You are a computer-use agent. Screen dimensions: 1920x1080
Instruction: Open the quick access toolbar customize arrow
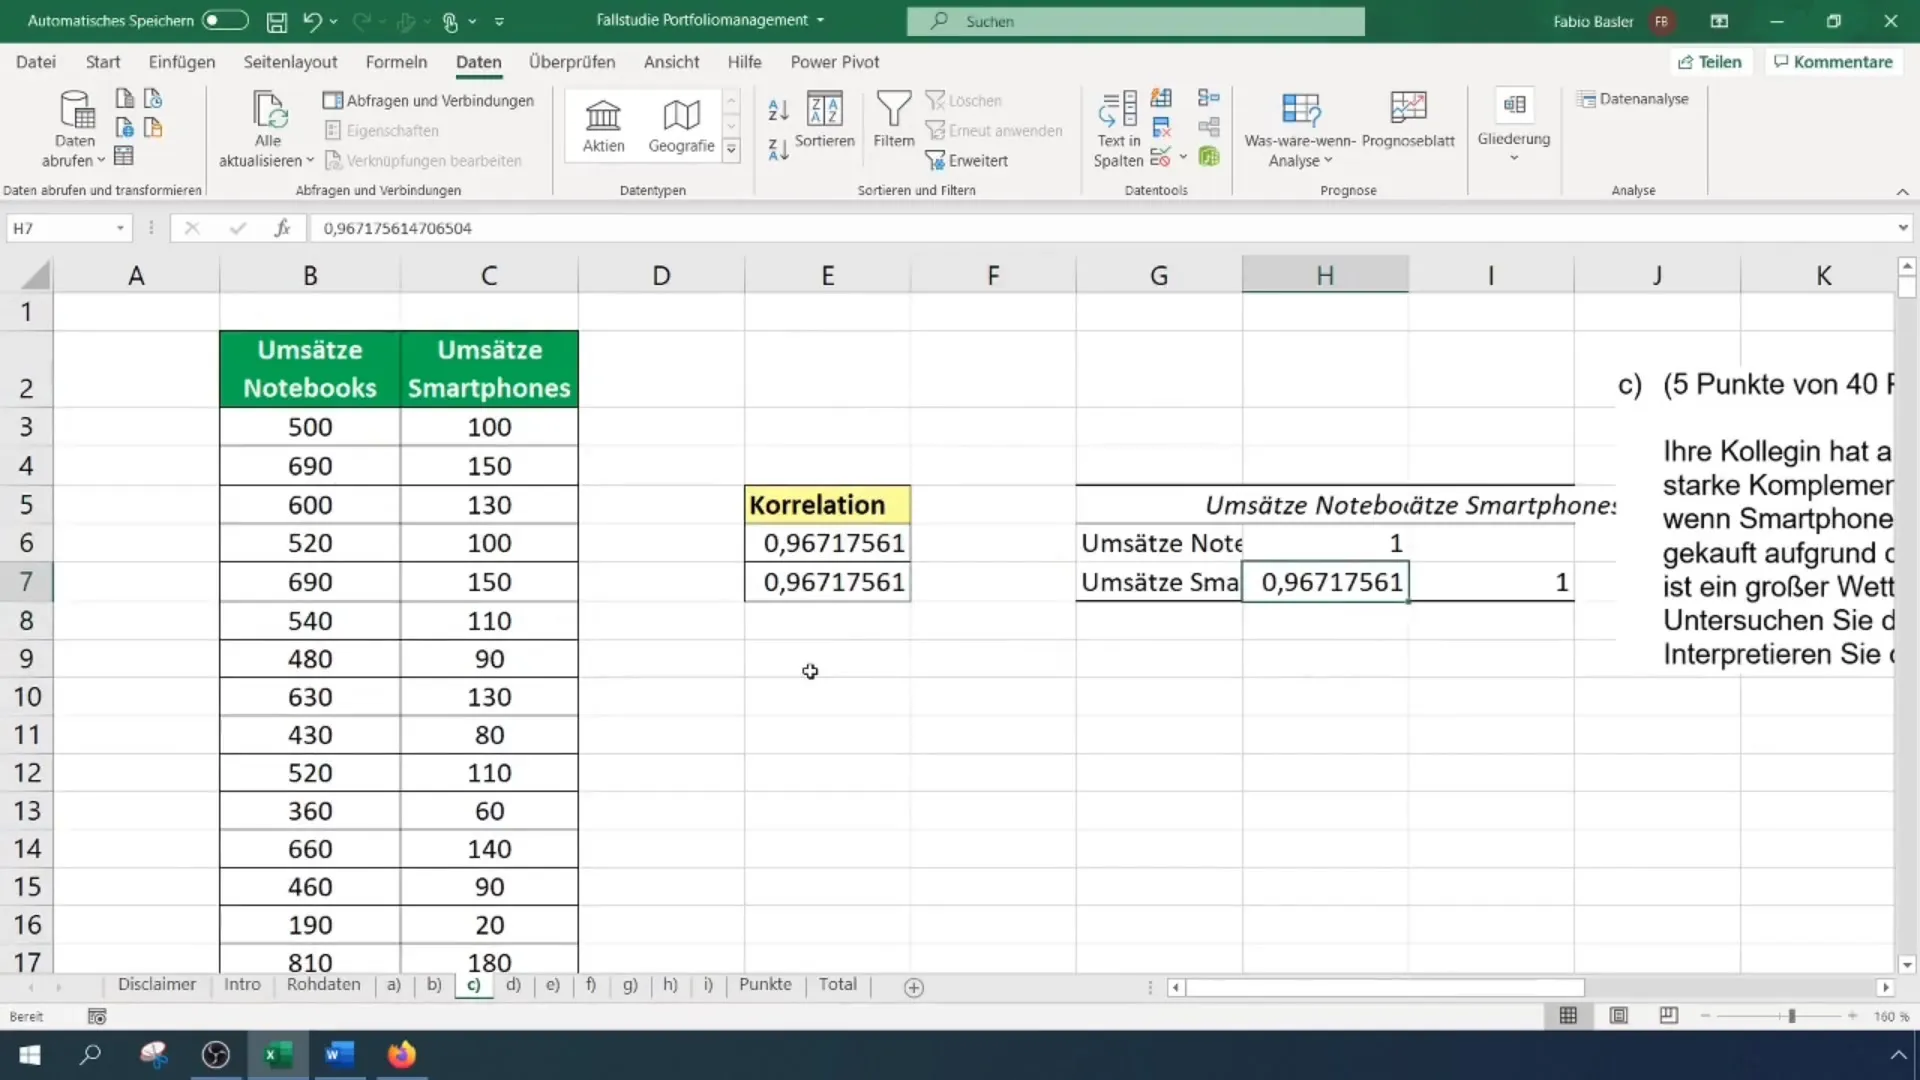coord(499,21)
